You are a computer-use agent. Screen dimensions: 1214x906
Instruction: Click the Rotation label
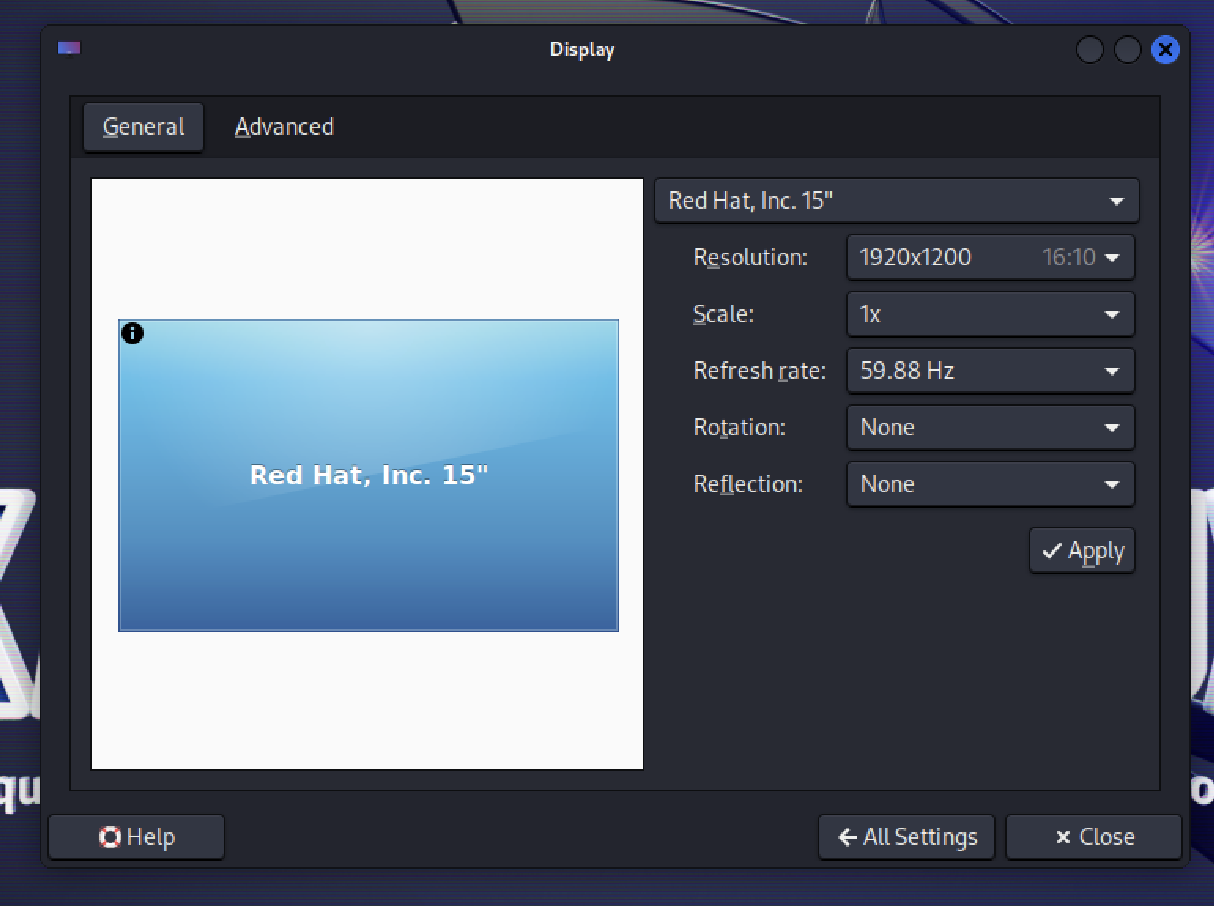click(x=739, y=427)
